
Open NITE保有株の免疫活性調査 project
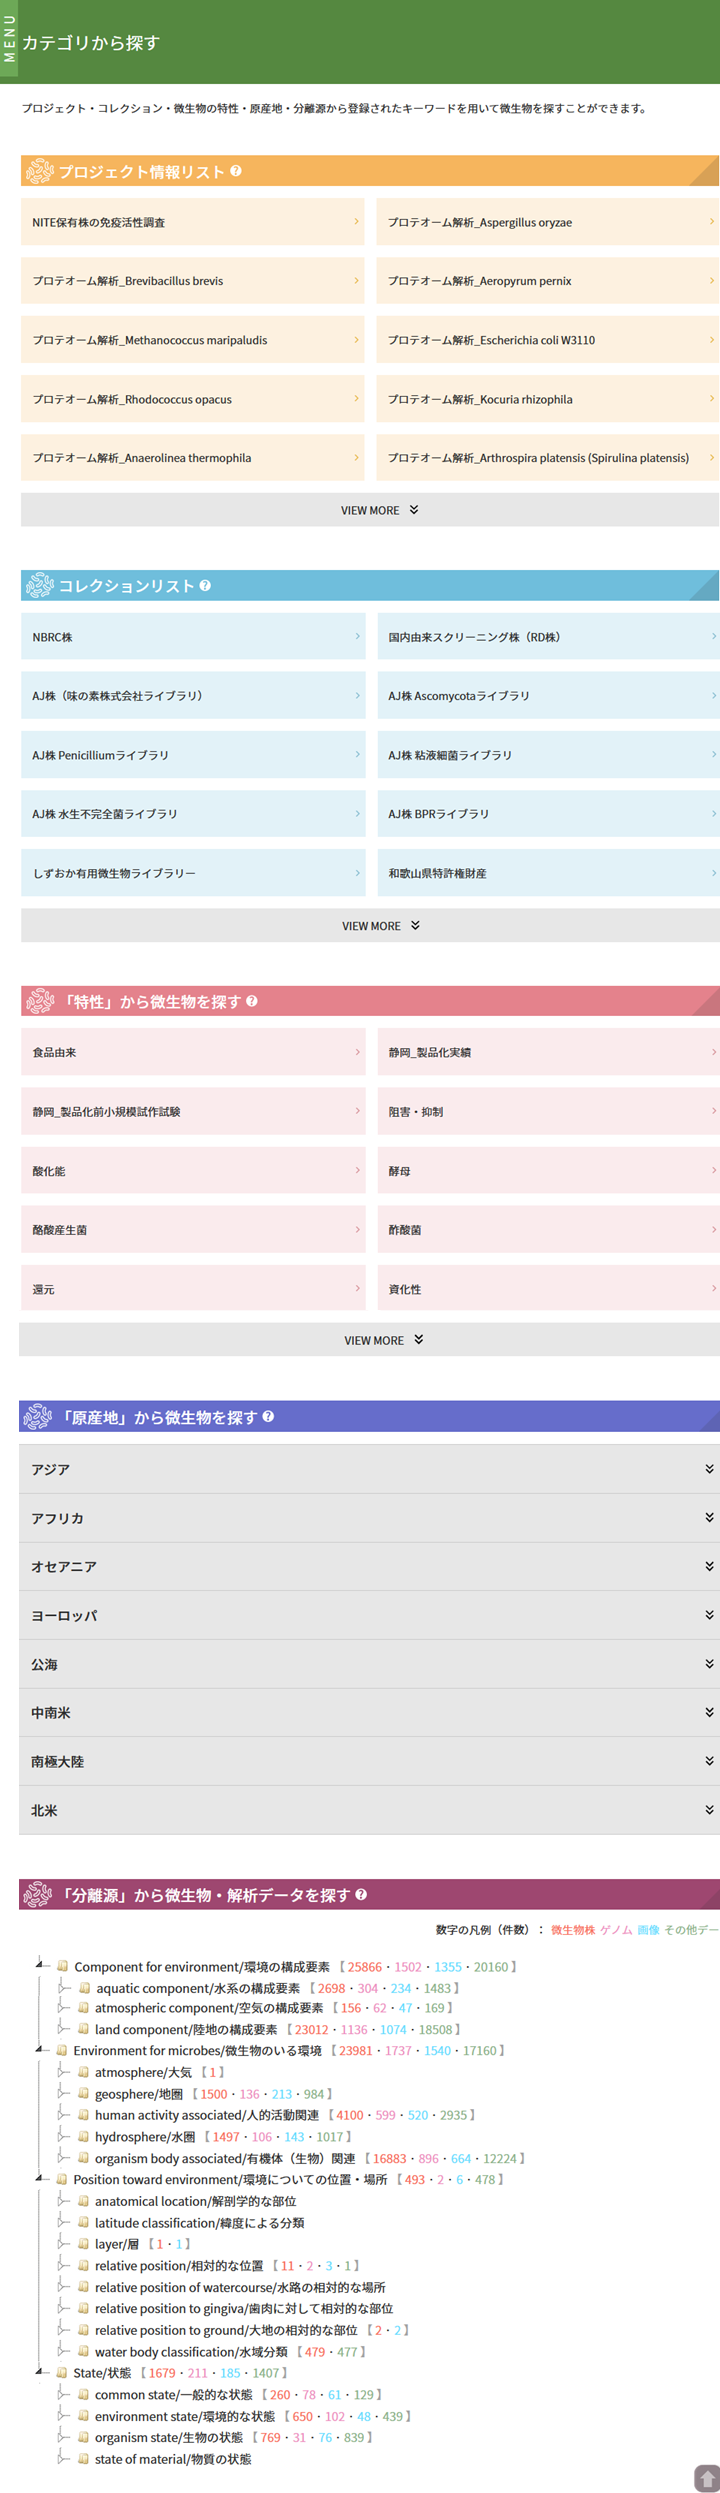(x=192, y=222)
